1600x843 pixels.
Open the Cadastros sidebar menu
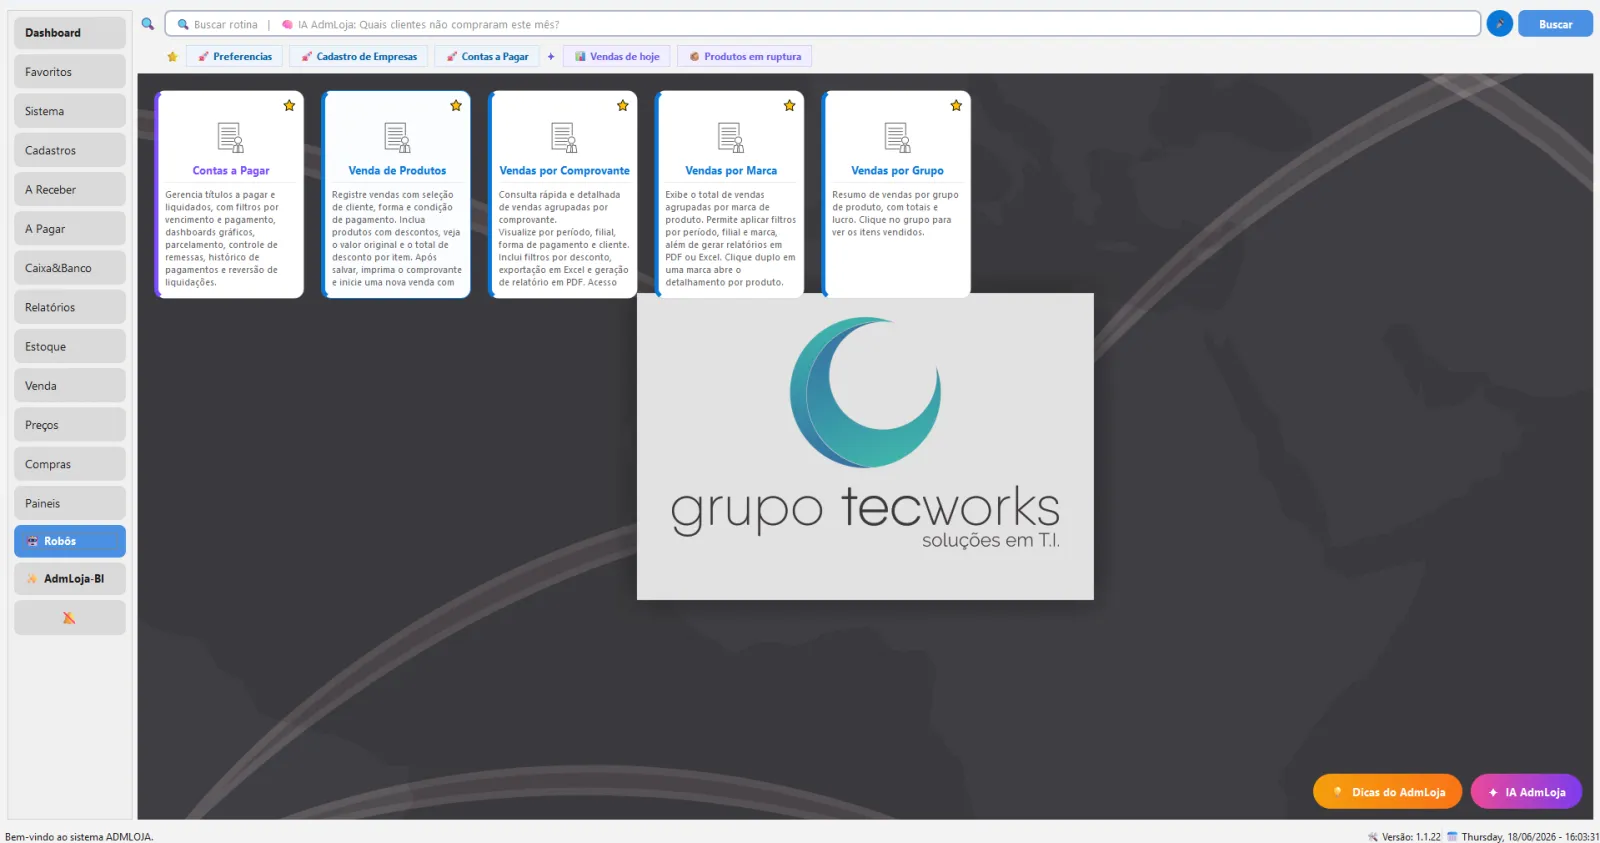70,150
